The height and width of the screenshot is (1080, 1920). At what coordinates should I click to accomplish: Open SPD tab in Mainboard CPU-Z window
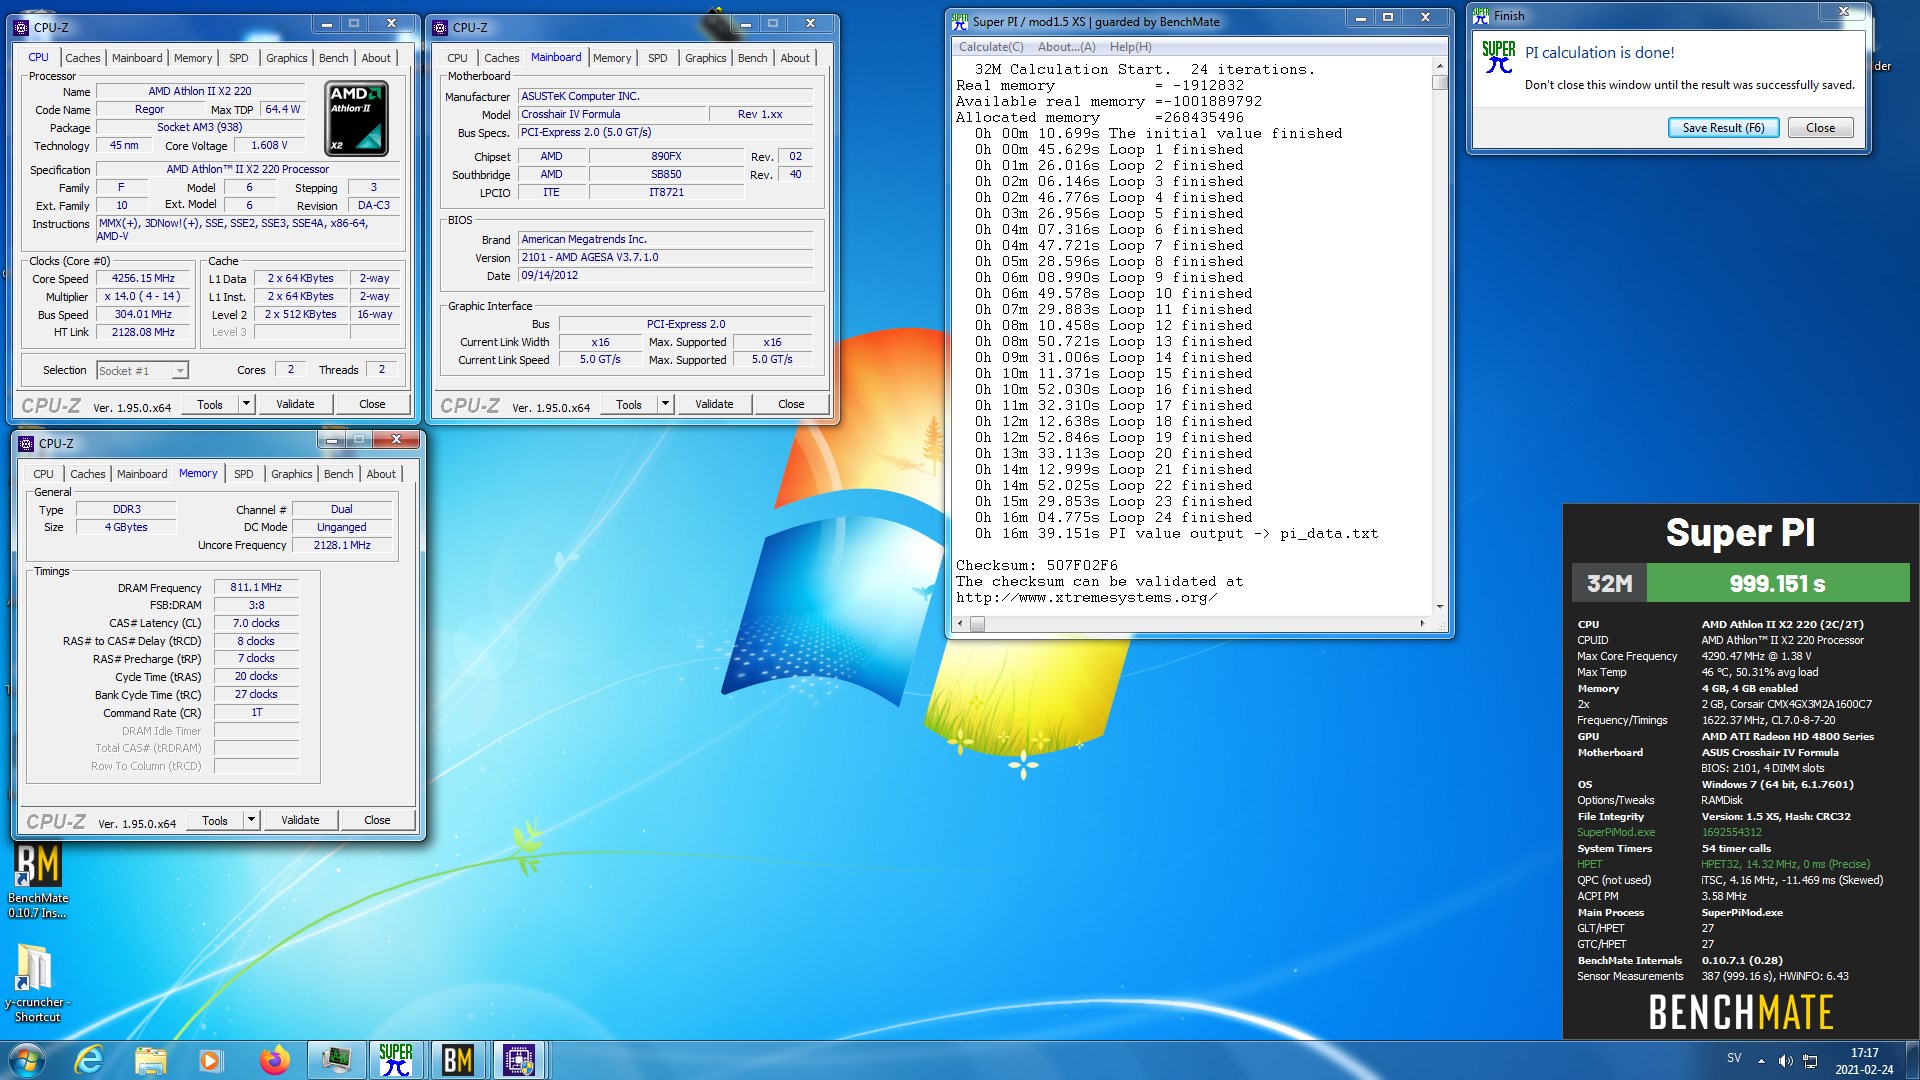tap(657, 58)
